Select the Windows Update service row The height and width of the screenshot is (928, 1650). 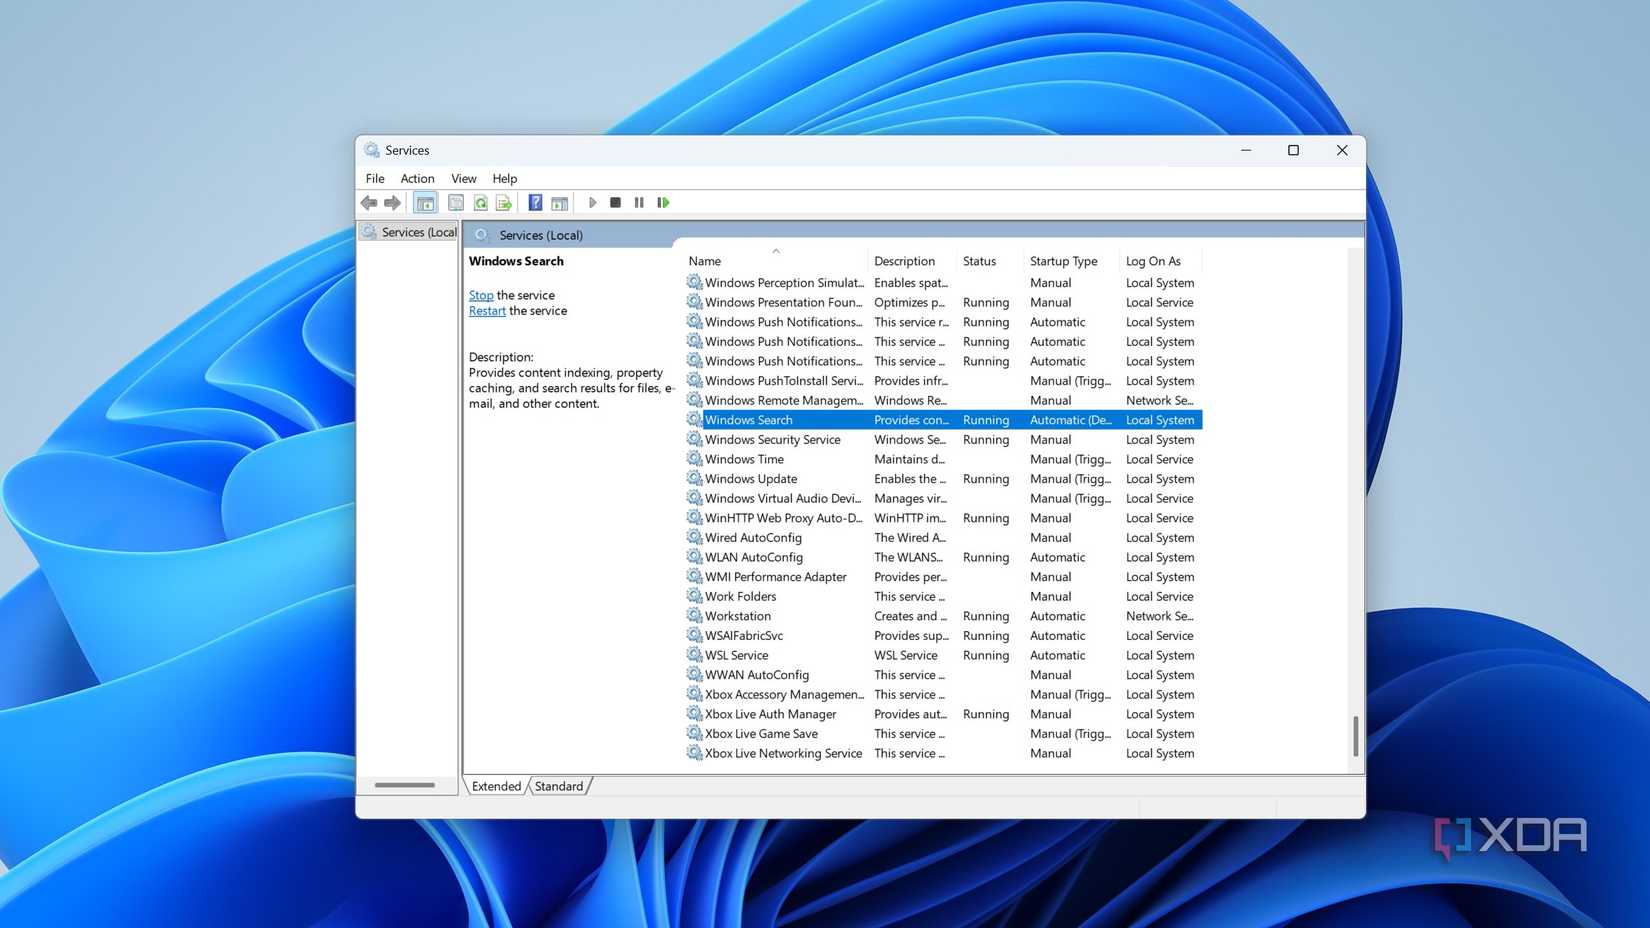pyautogui.click(x=751, y=478)
